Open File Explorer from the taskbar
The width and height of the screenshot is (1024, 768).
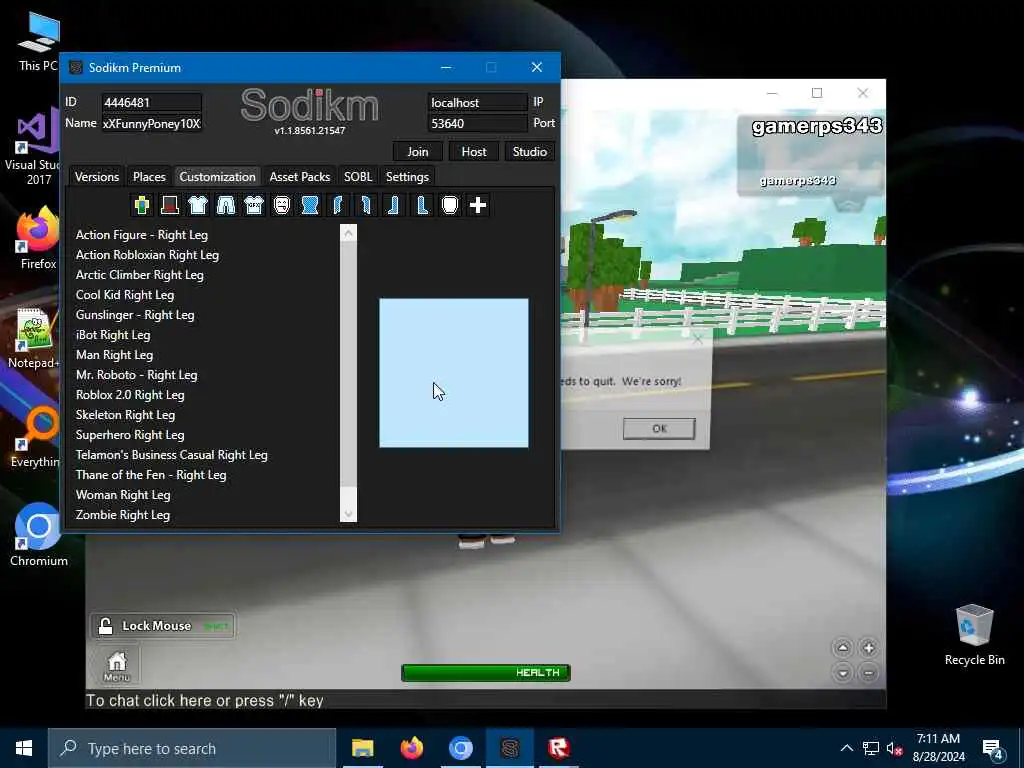coord(362,748)
